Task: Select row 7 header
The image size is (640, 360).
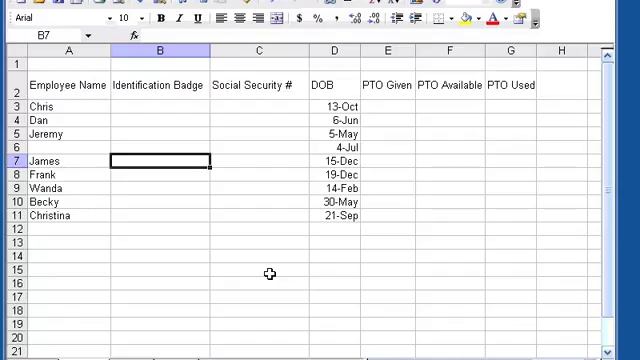Action: [x=17, y=161]
